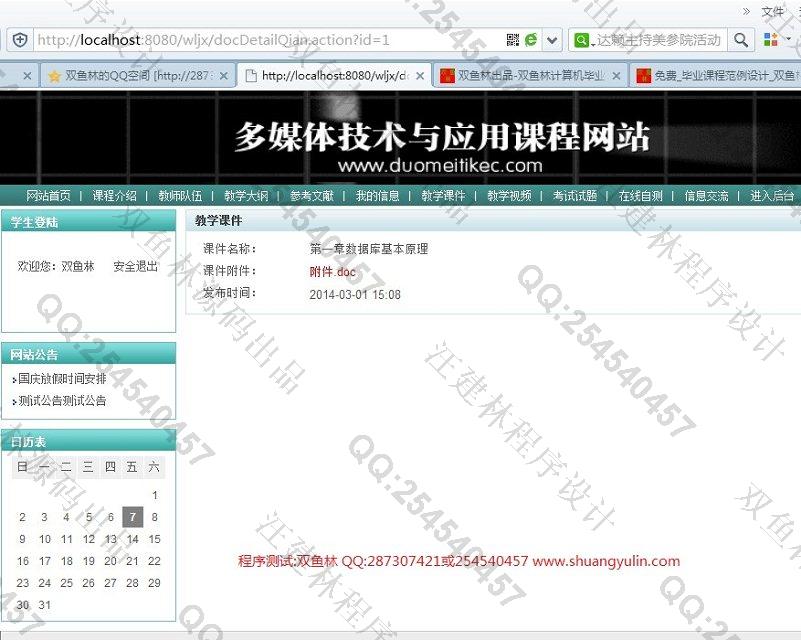Open the QR code icon in address bar

point(512,40)
